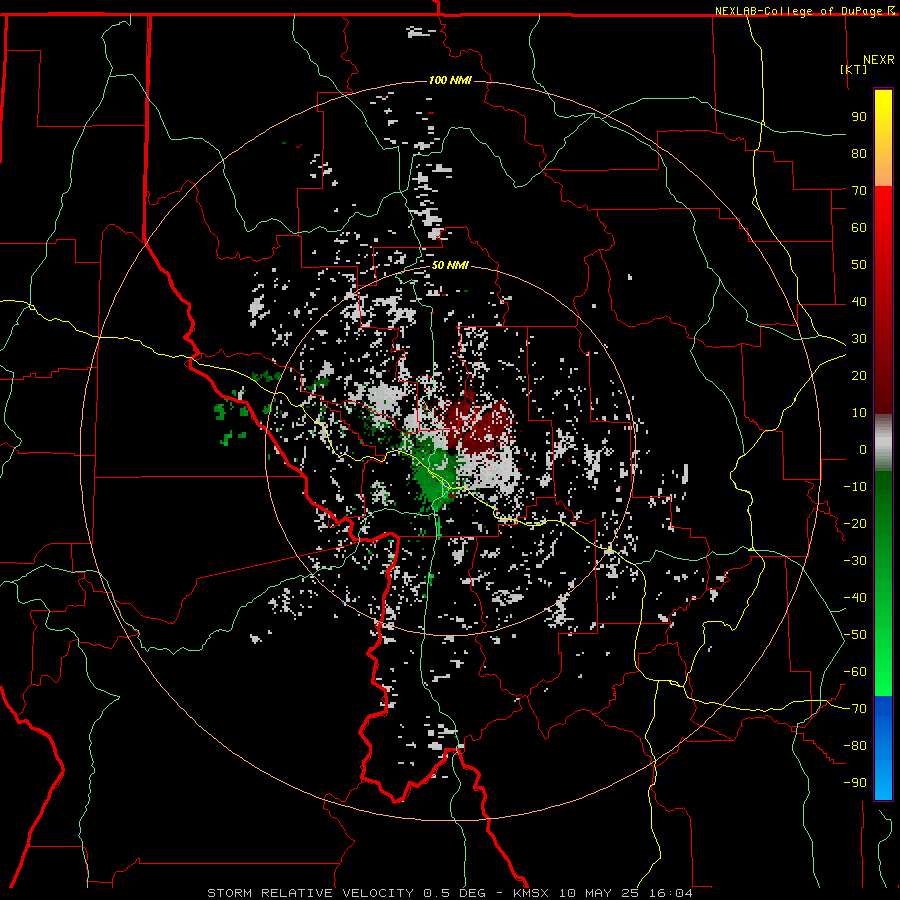Viewport: 900px width, 900px height.
Task: Click the 20 value on the velocity scale
Action: (x=859, y=375)
